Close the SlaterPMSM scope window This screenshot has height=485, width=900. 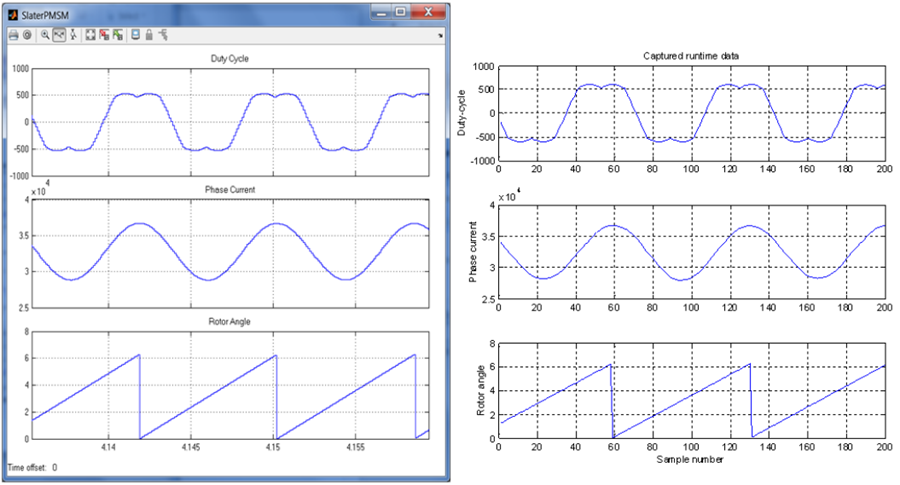click(x=428, y=13)
